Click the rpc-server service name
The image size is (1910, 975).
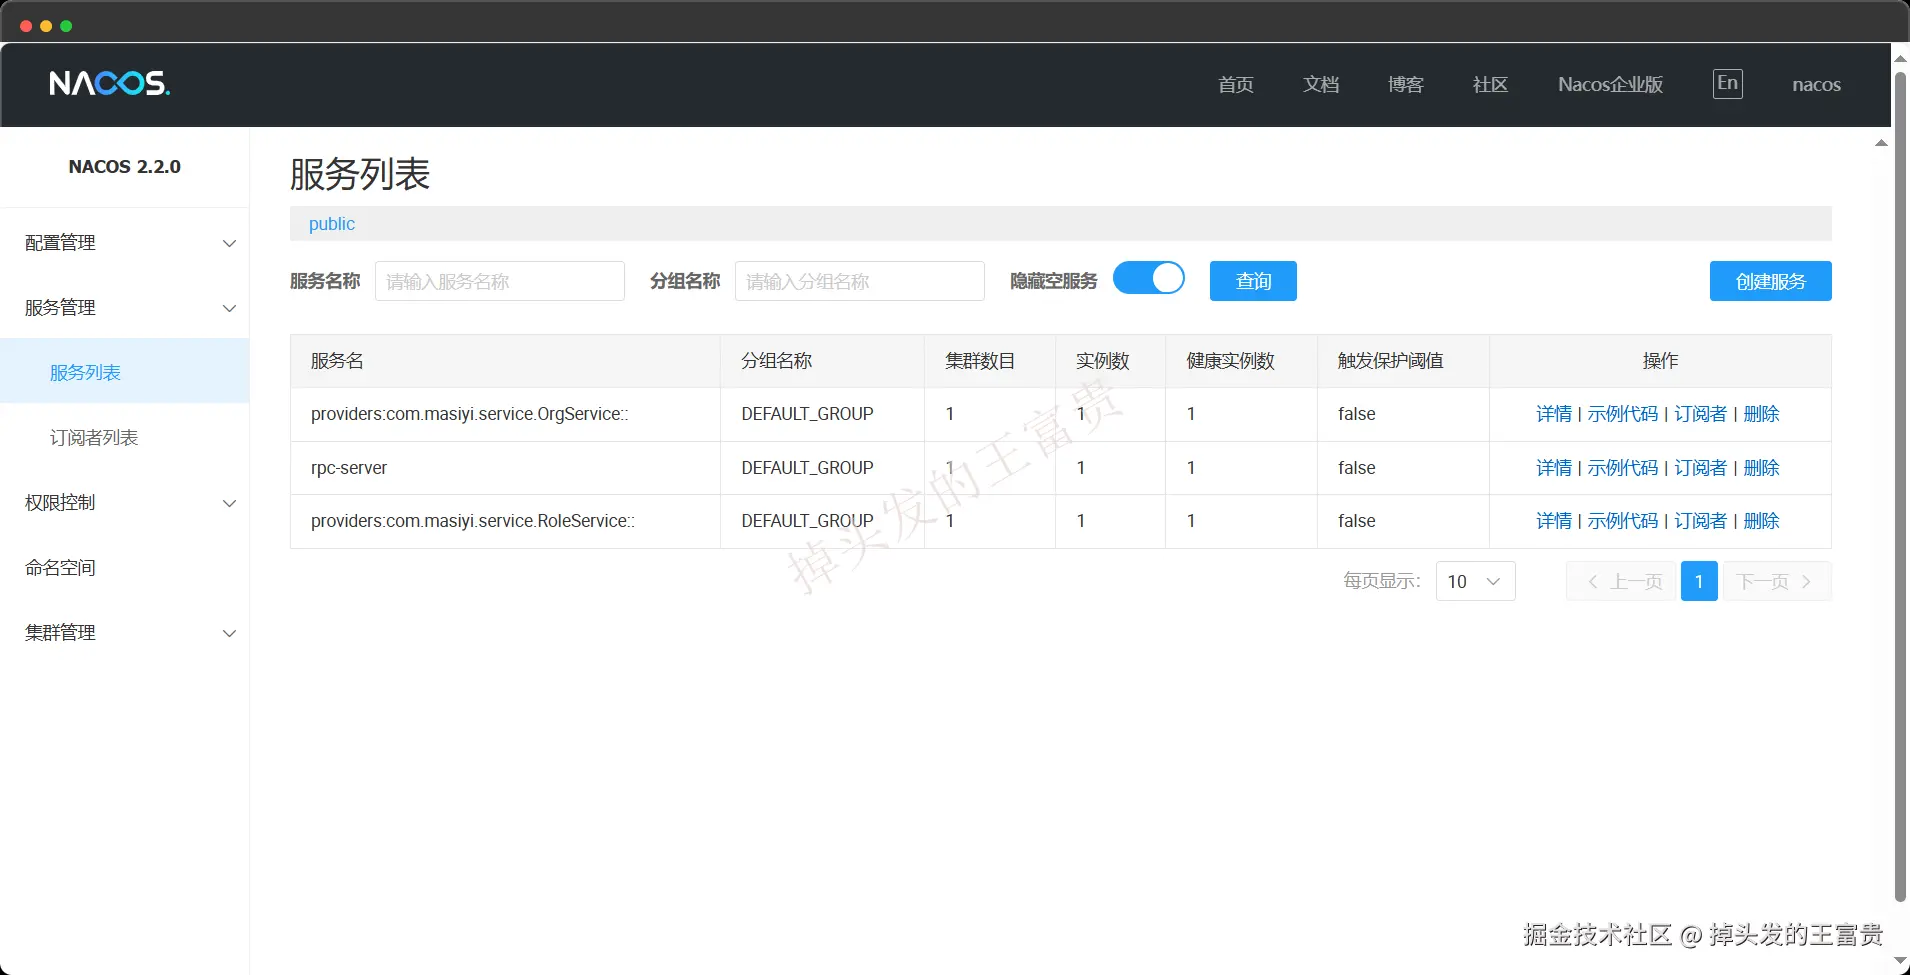(x=349, y=468)
